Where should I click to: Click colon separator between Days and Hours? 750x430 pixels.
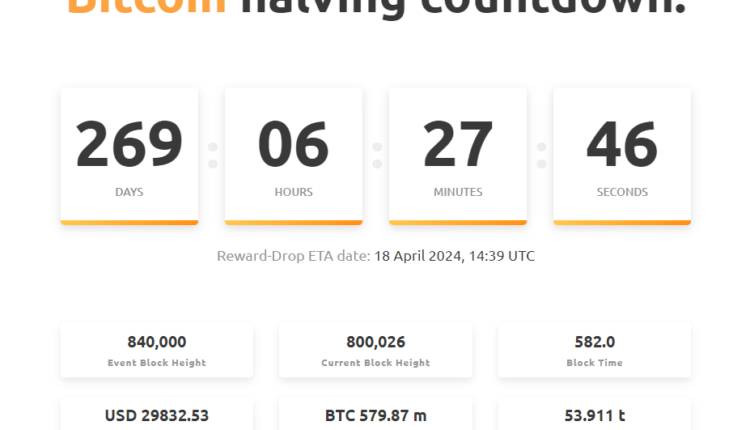212,155
